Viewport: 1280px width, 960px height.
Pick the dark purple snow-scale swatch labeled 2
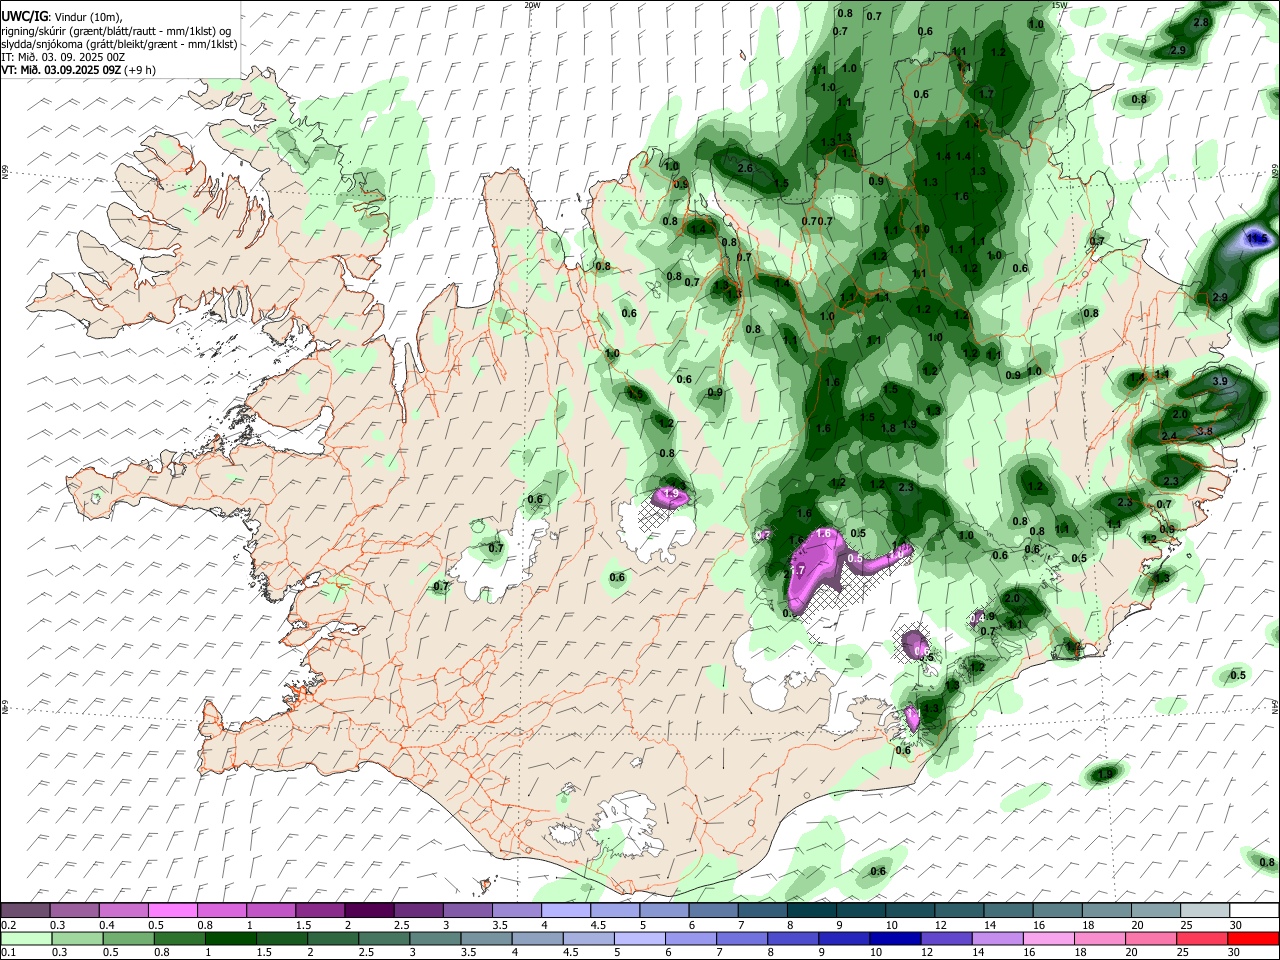pos(371,911)
